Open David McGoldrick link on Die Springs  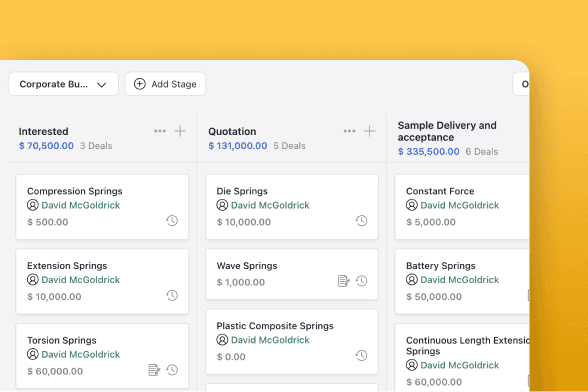click(270, 205)
